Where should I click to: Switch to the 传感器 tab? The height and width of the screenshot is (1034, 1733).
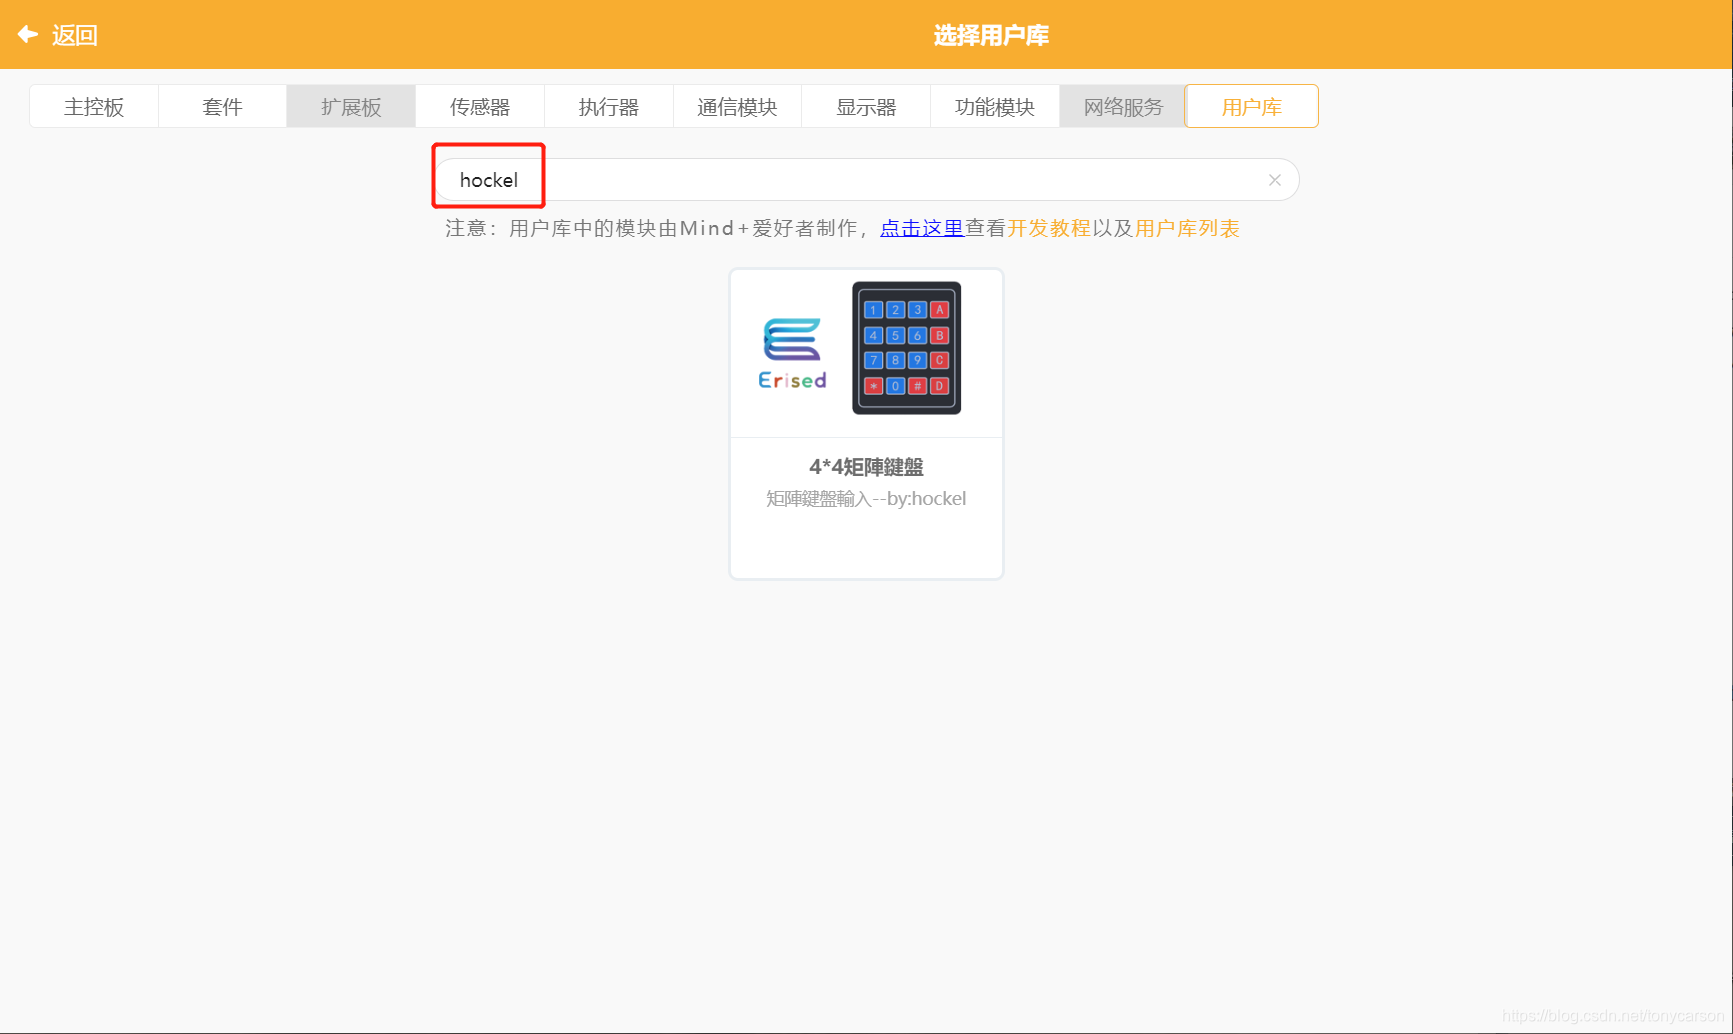(479, 106)
